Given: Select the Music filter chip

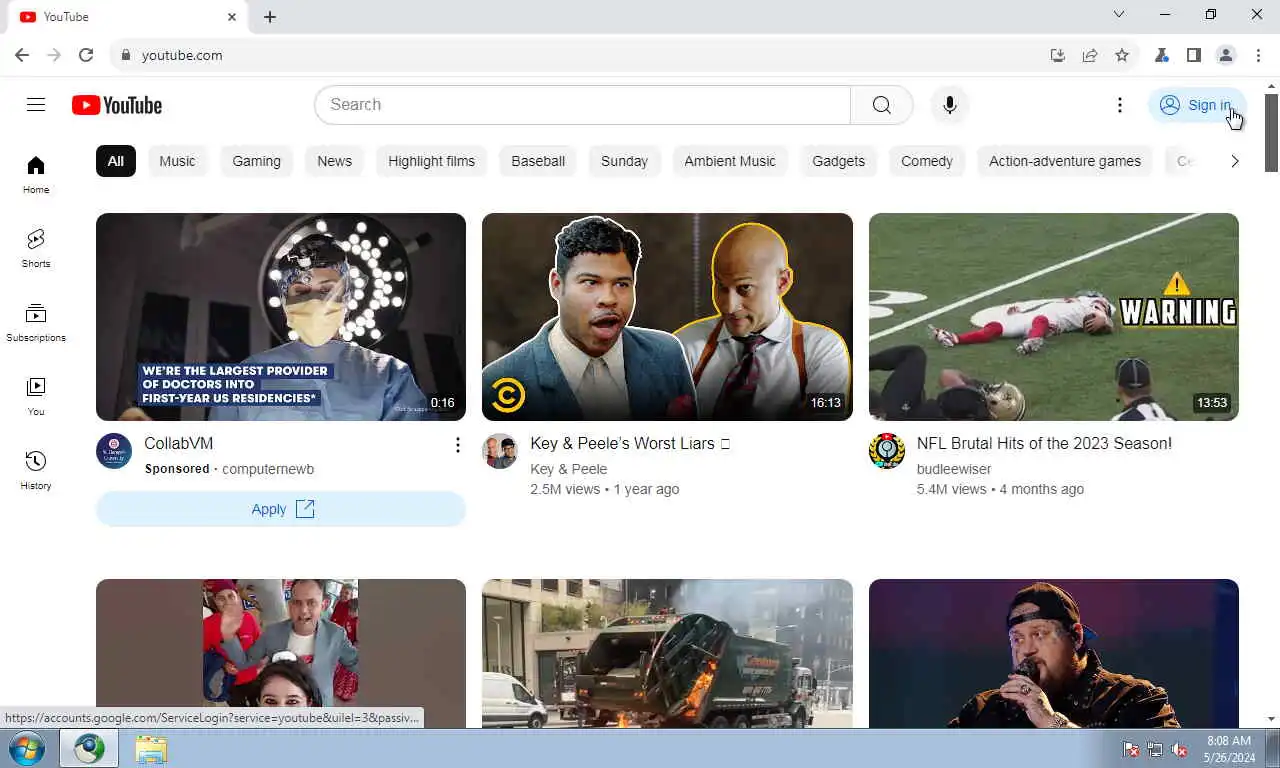Looking at the screenshot, I should click(x=177, y=161).
